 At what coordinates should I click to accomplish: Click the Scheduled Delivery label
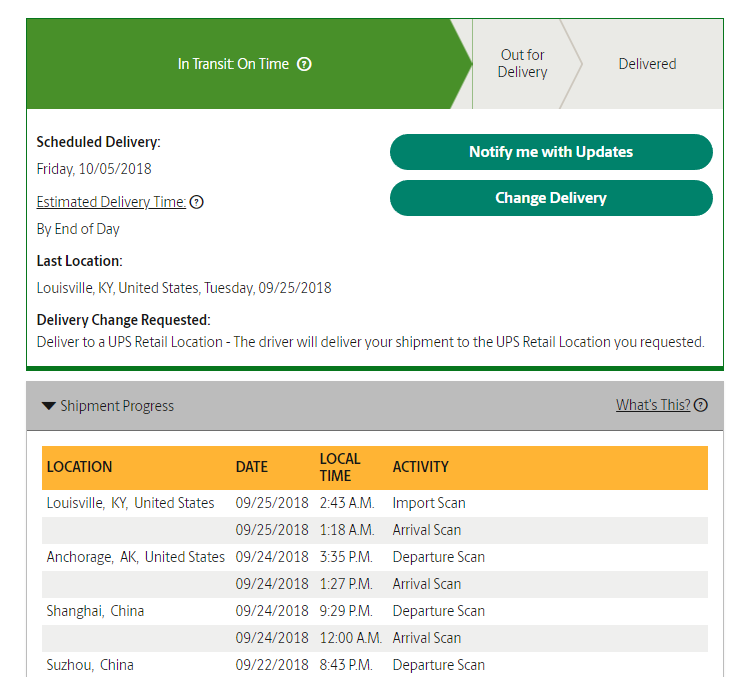point(98,142)
